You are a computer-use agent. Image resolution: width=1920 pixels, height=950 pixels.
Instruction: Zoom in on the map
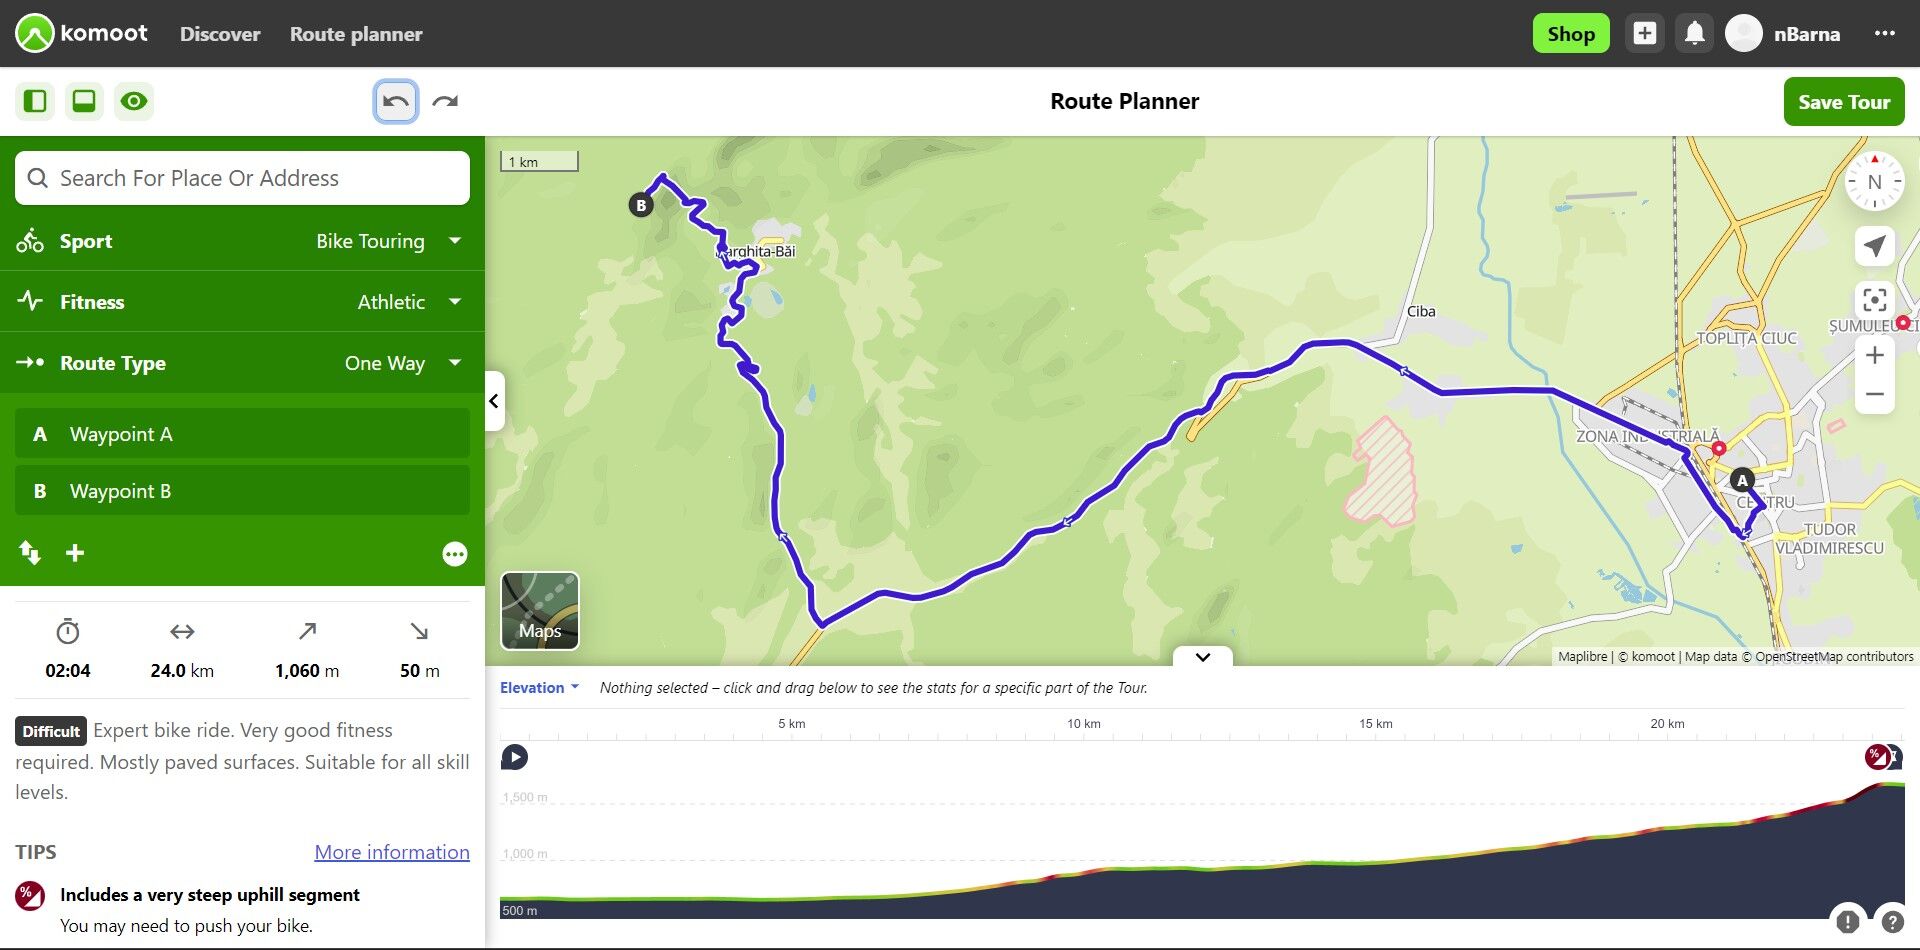coord(1874,355)
